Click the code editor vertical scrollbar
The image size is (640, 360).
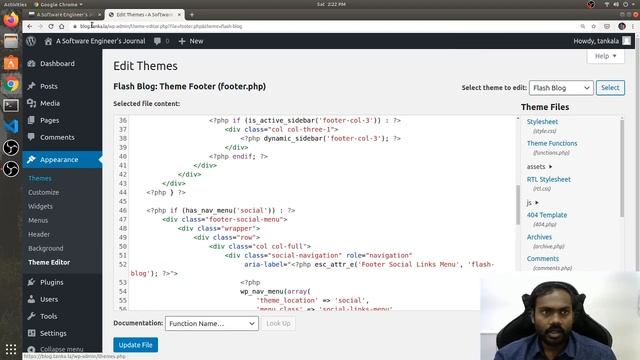click(518, 204)
